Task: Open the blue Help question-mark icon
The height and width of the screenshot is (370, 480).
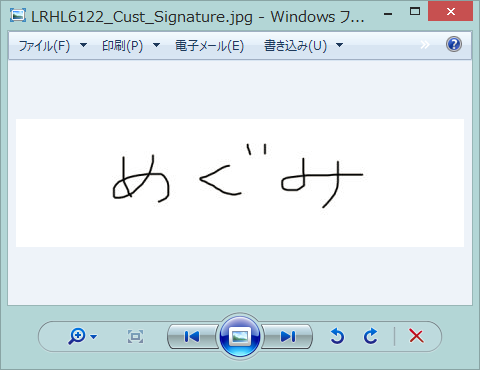Action: [x=454, y=44]
